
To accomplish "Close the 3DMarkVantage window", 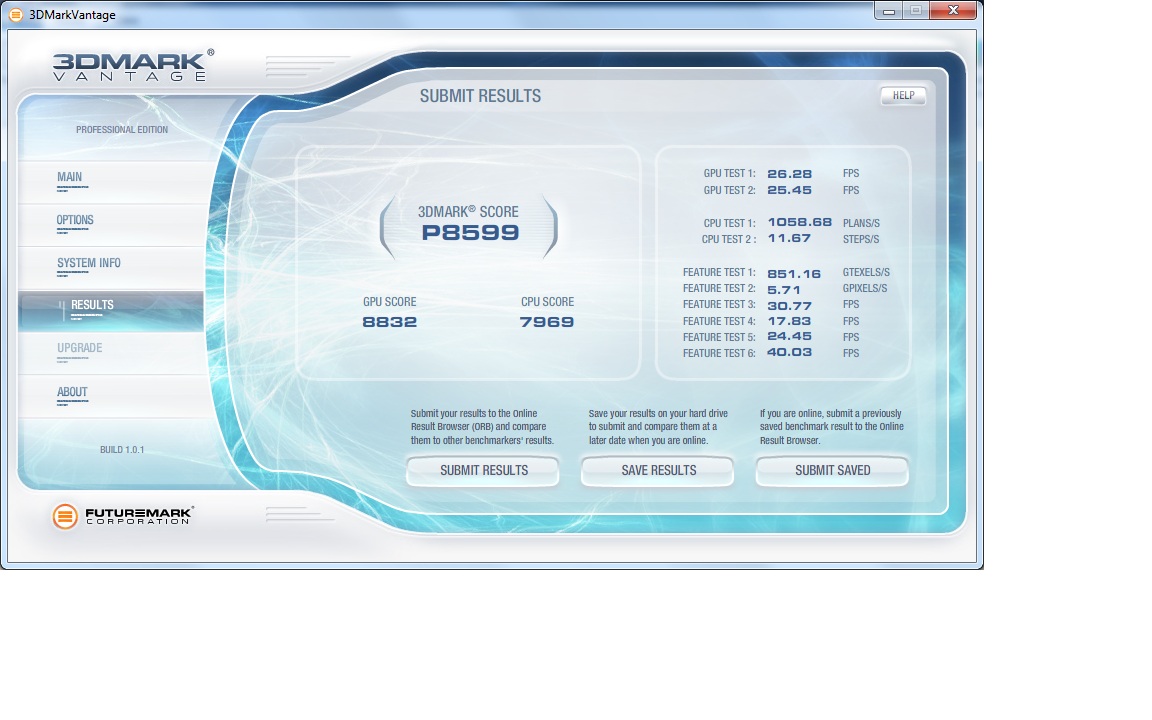I will click(953, 10).
